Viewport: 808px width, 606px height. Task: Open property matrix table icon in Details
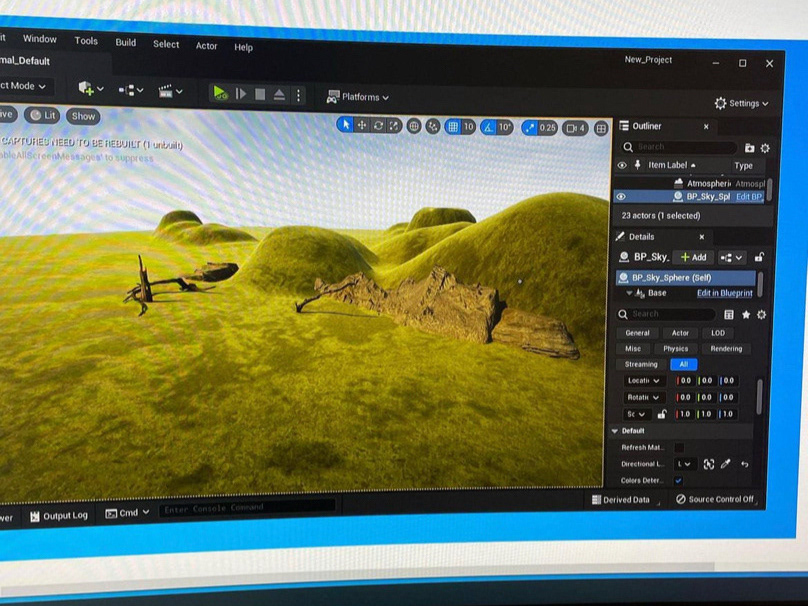pos(729,314)
